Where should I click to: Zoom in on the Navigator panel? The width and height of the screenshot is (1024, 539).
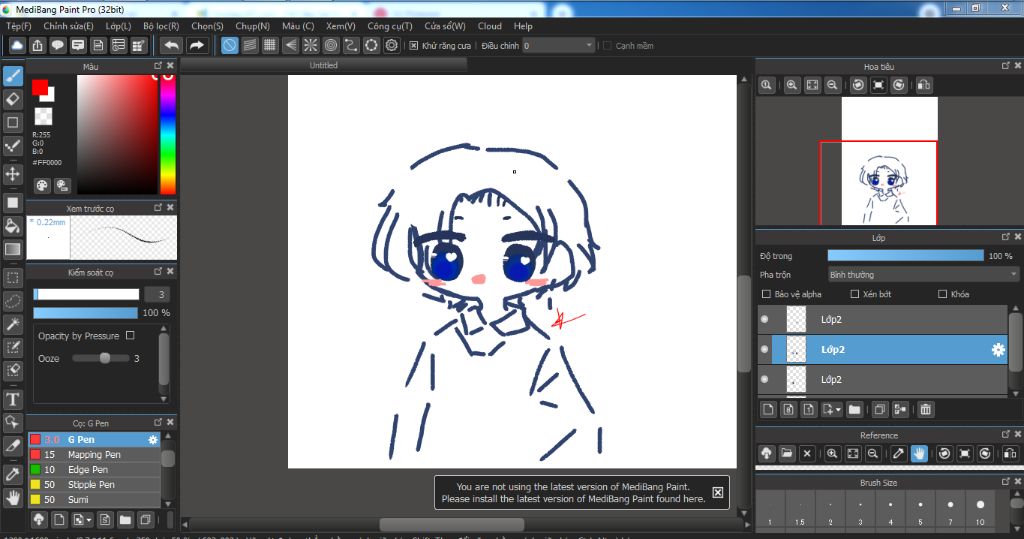[792, 85]
